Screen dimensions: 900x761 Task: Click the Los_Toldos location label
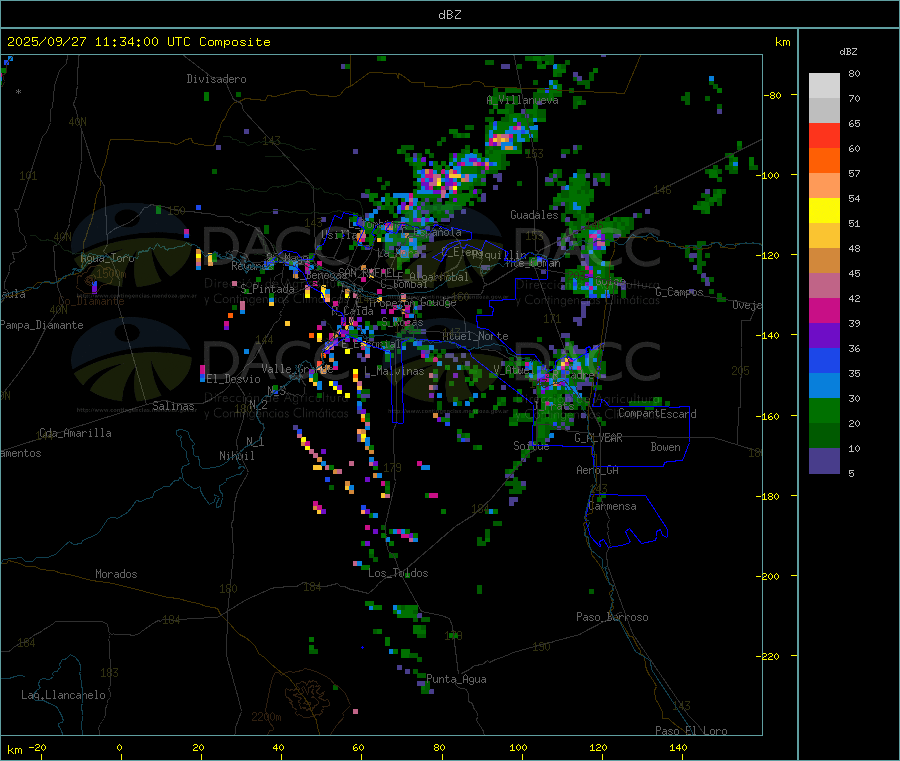click(x=398, y=573)
